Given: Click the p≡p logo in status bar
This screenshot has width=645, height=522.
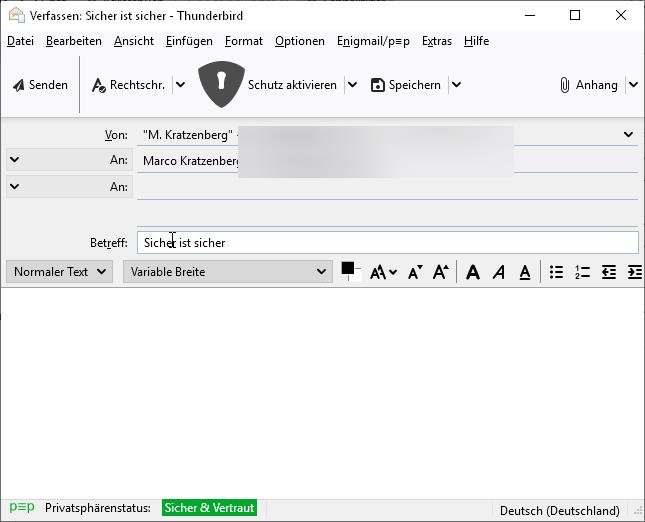Looking at the screenshot, I should click(x=22, y=507).
